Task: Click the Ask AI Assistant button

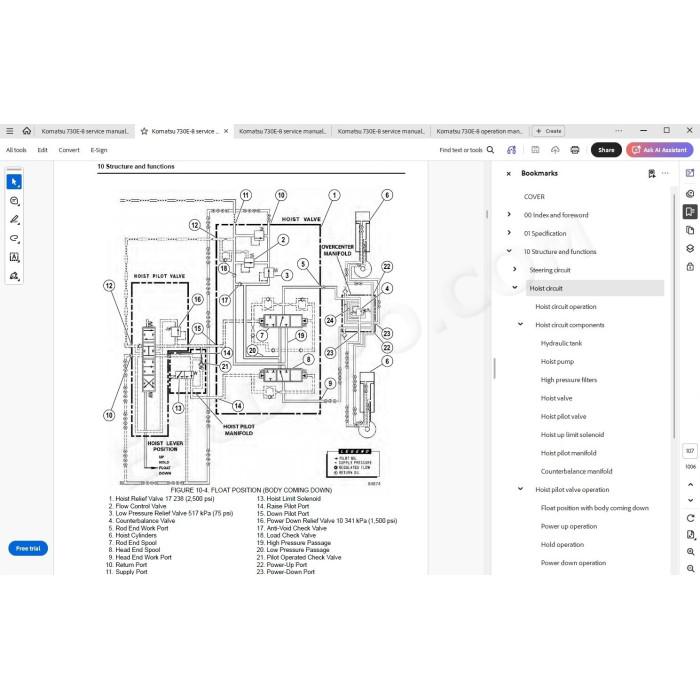Action: (x=659, y=150)
